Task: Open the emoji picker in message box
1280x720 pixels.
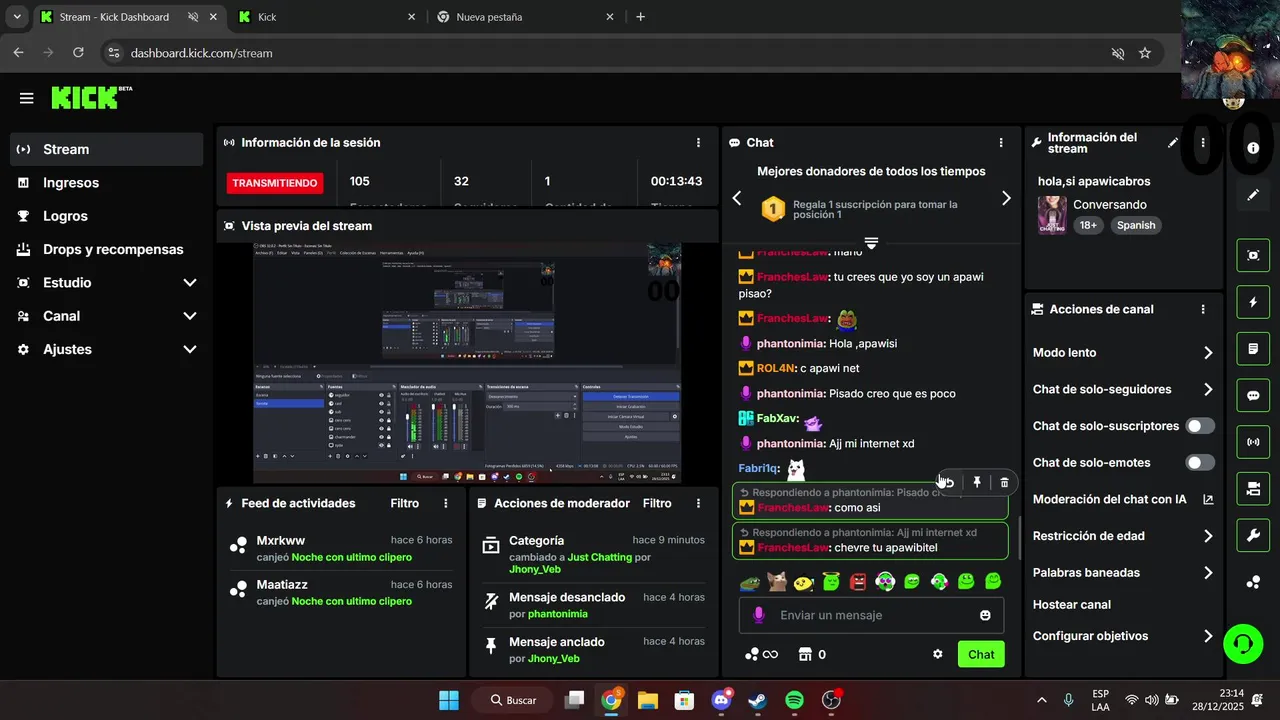Action: [x=985, y=615]
